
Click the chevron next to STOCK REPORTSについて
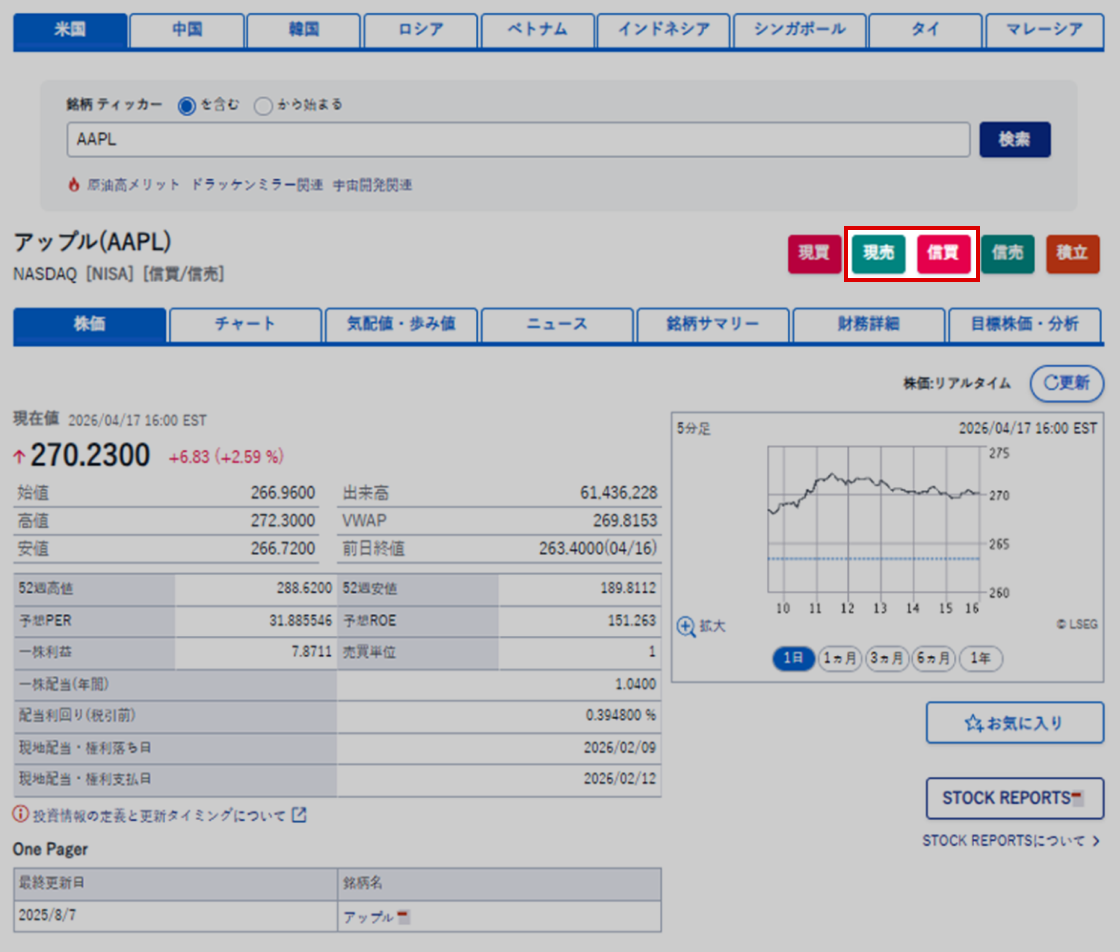click(x=1096, y=841)
